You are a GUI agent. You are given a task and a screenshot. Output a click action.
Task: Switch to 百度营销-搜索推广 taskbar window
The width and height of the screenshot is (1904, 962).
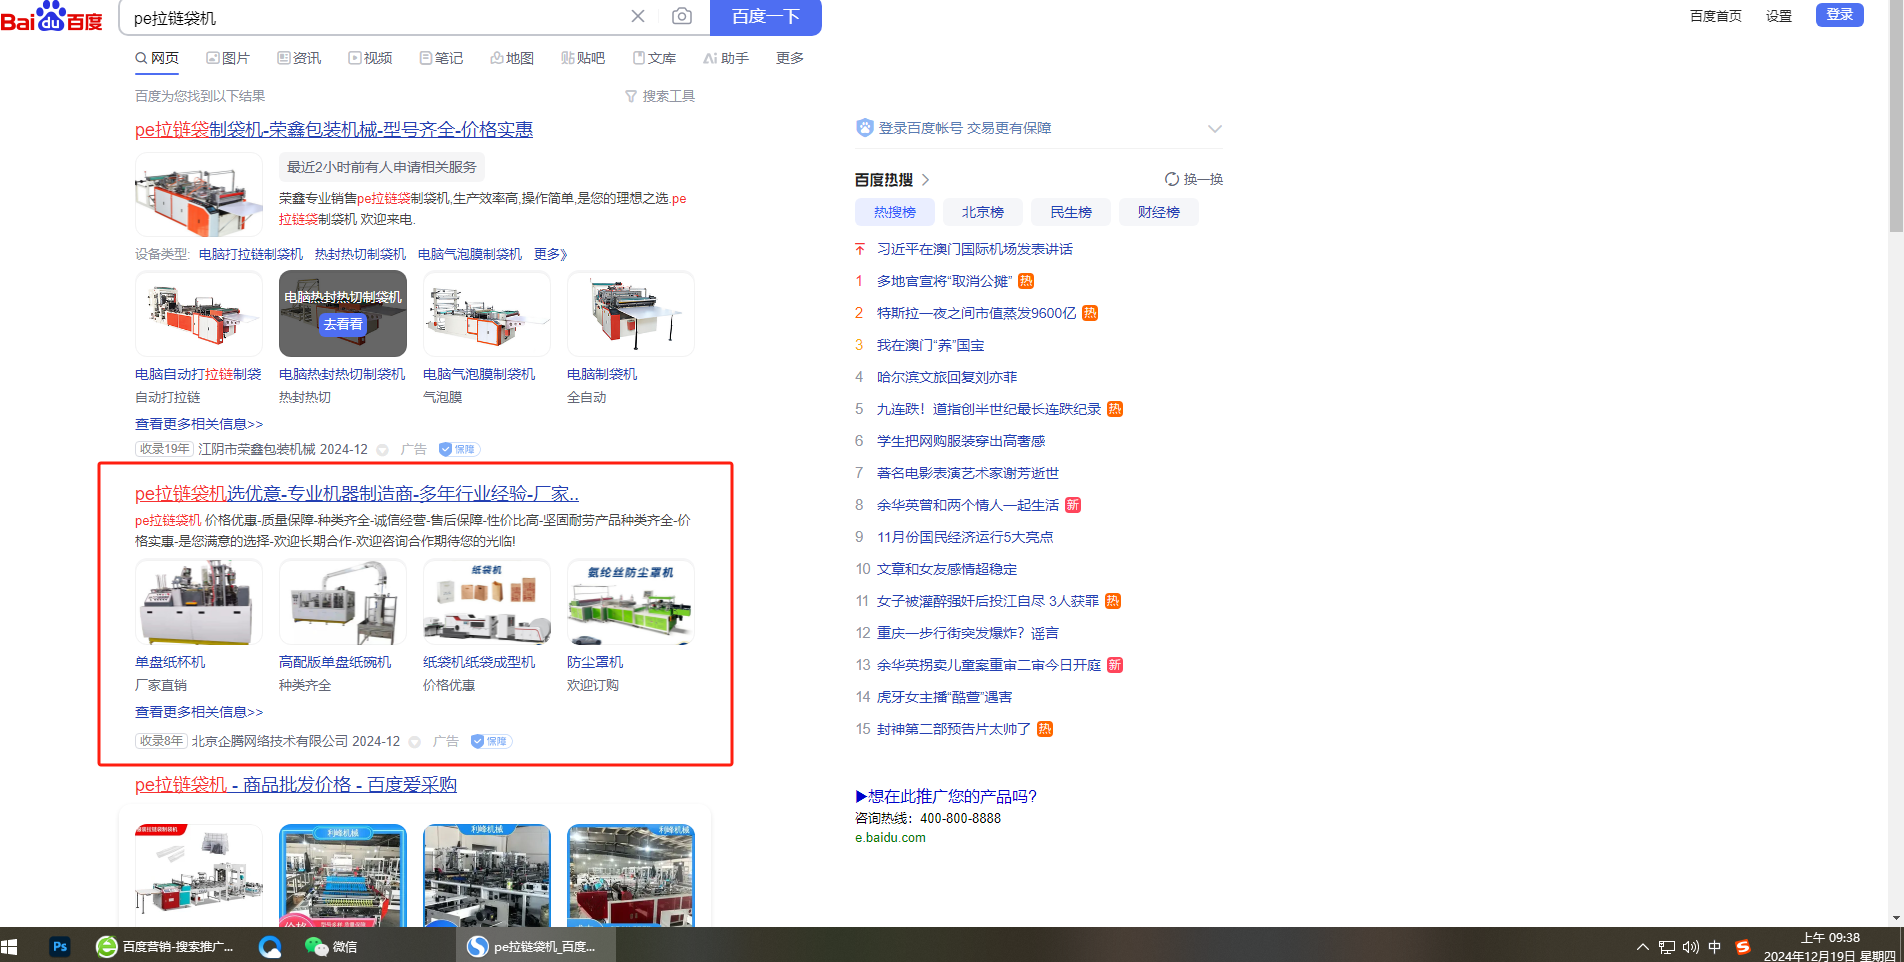point(165,946)
